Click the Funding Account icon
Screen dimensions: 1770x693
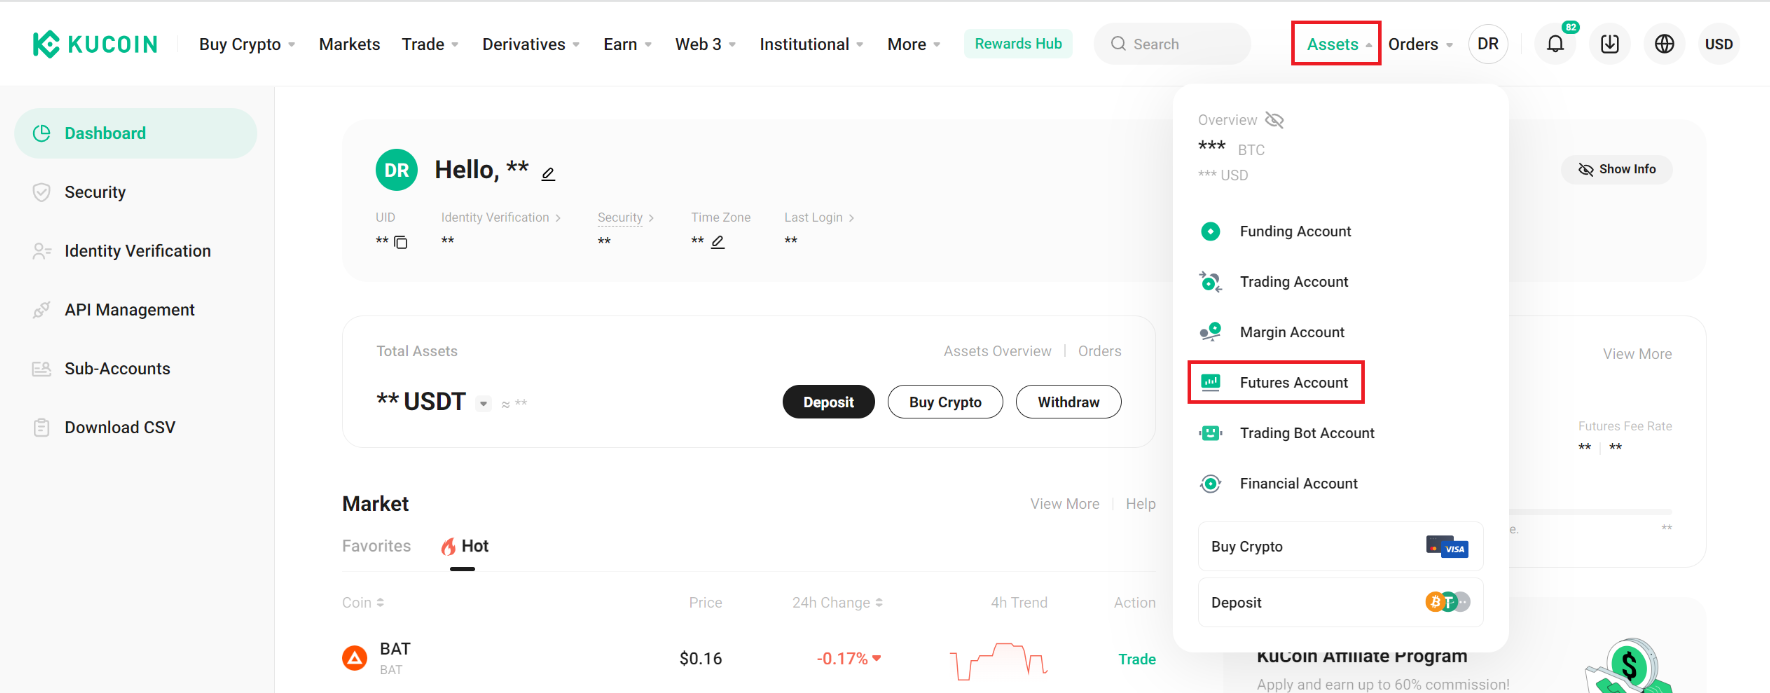(1210, 231)
